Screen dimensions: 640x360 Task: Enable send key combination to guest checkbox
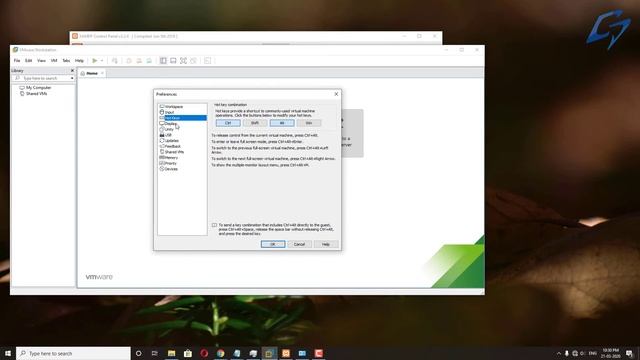214,225
